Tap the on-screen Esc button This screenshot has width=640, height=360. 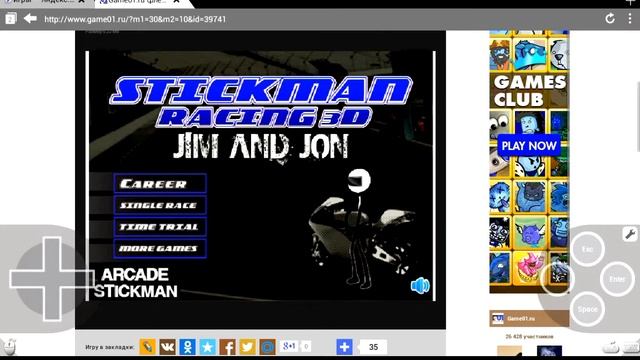[587, 249]
